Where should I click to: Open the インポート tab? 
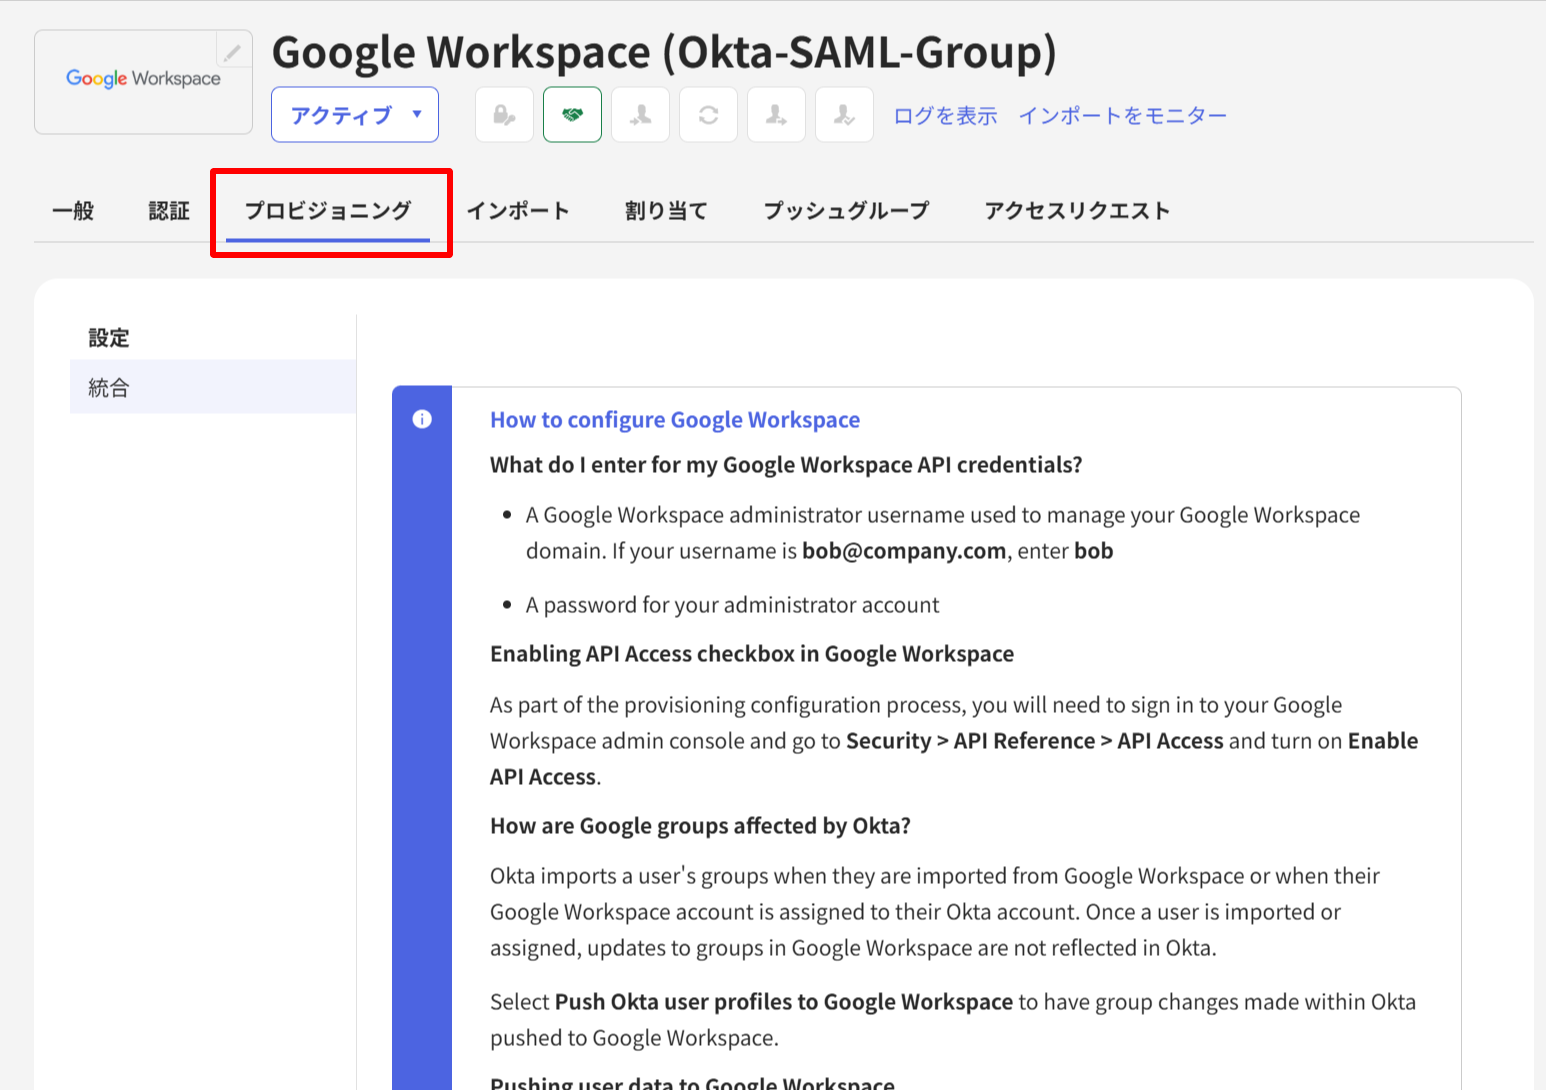pos(518,210)
